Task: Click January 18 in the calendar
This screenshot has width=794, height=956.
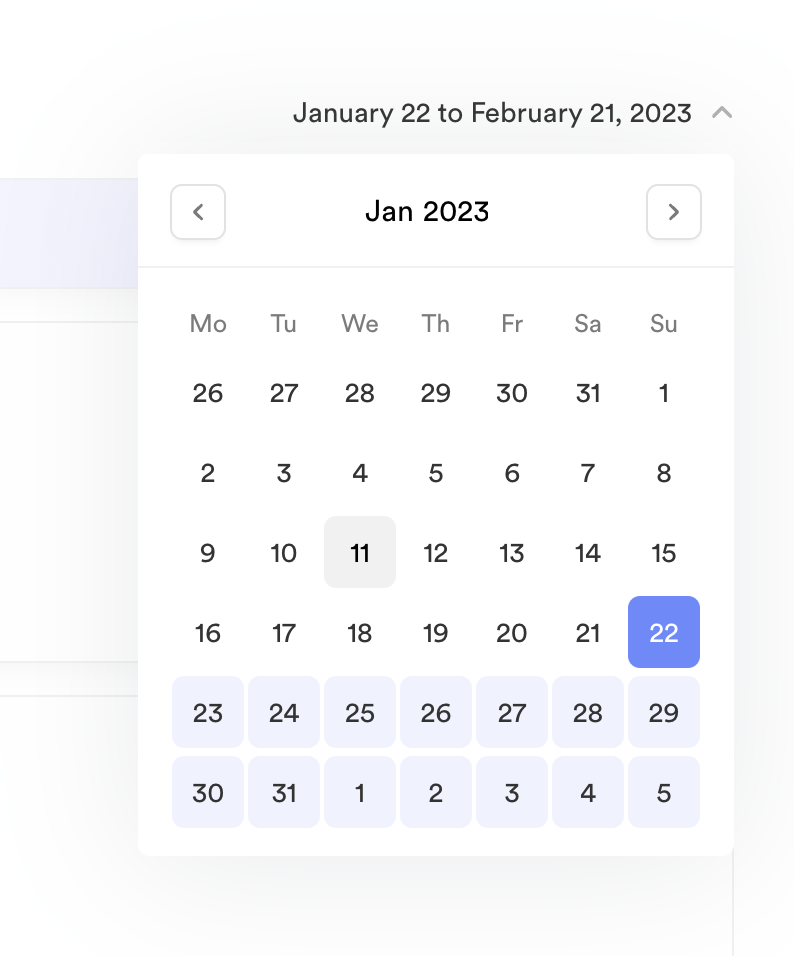Action: pos(360,632)
